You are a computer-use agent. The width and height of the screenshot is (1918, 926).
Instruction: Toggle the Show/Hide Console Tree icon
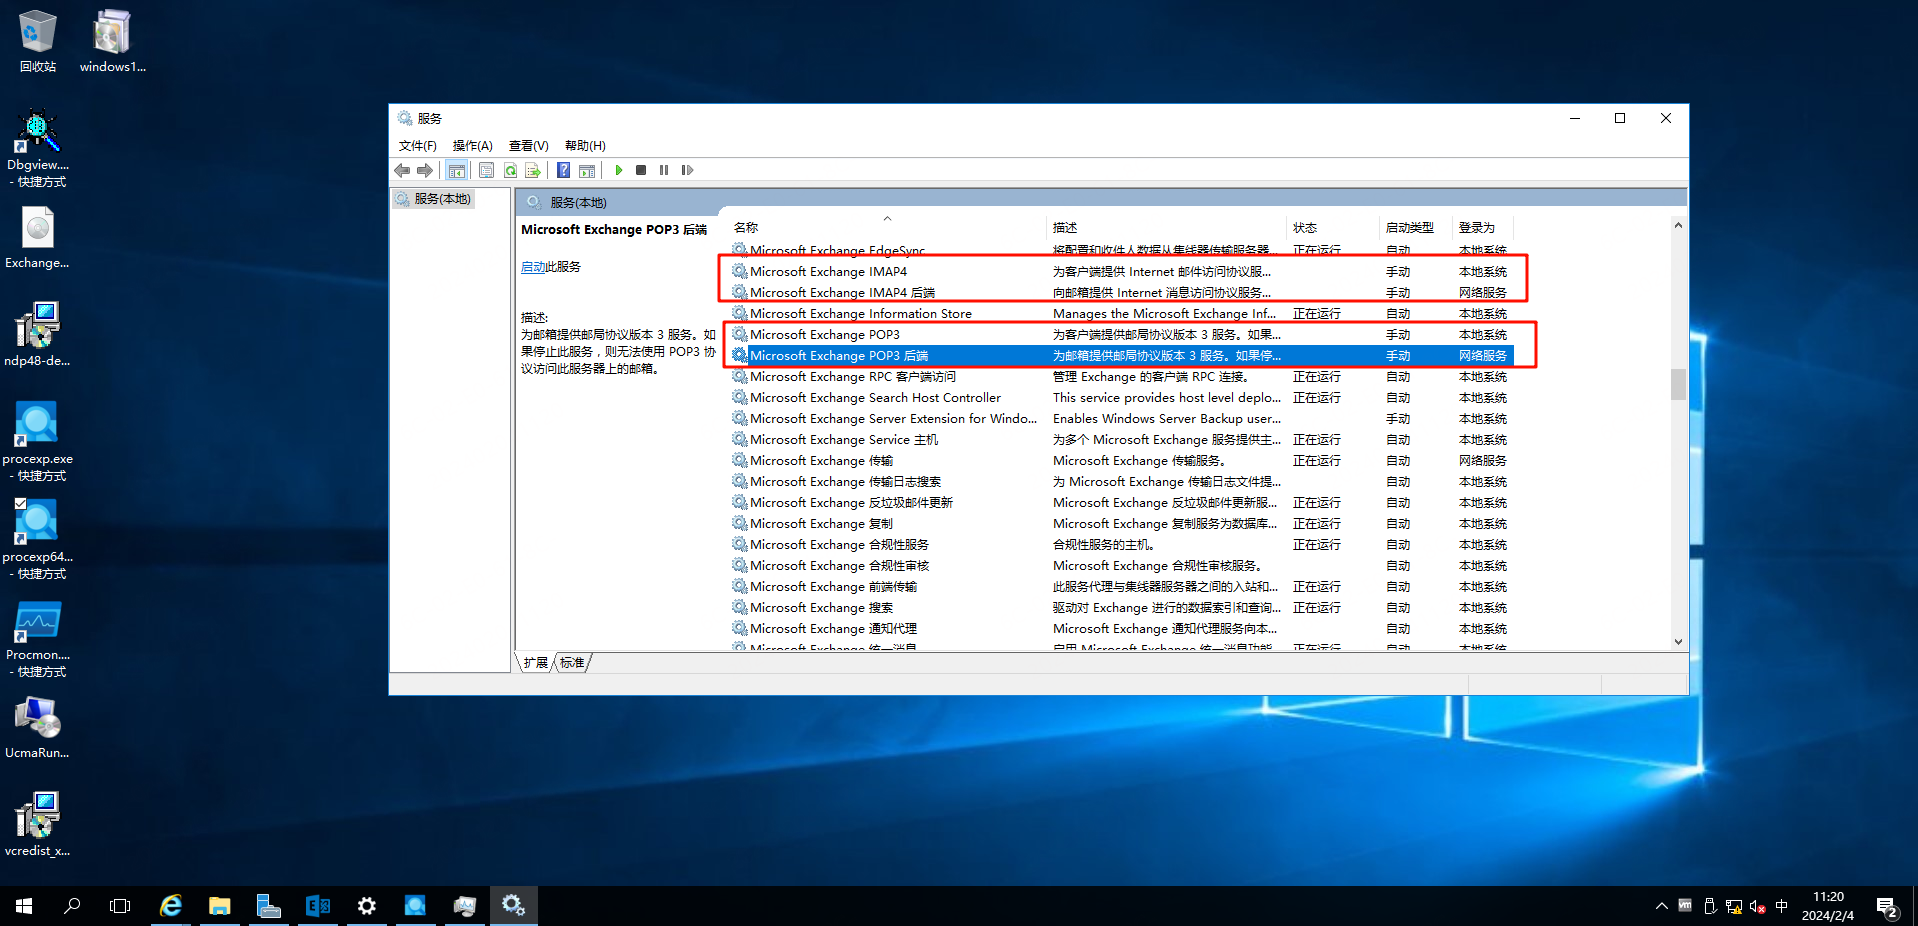coord(457,170)
